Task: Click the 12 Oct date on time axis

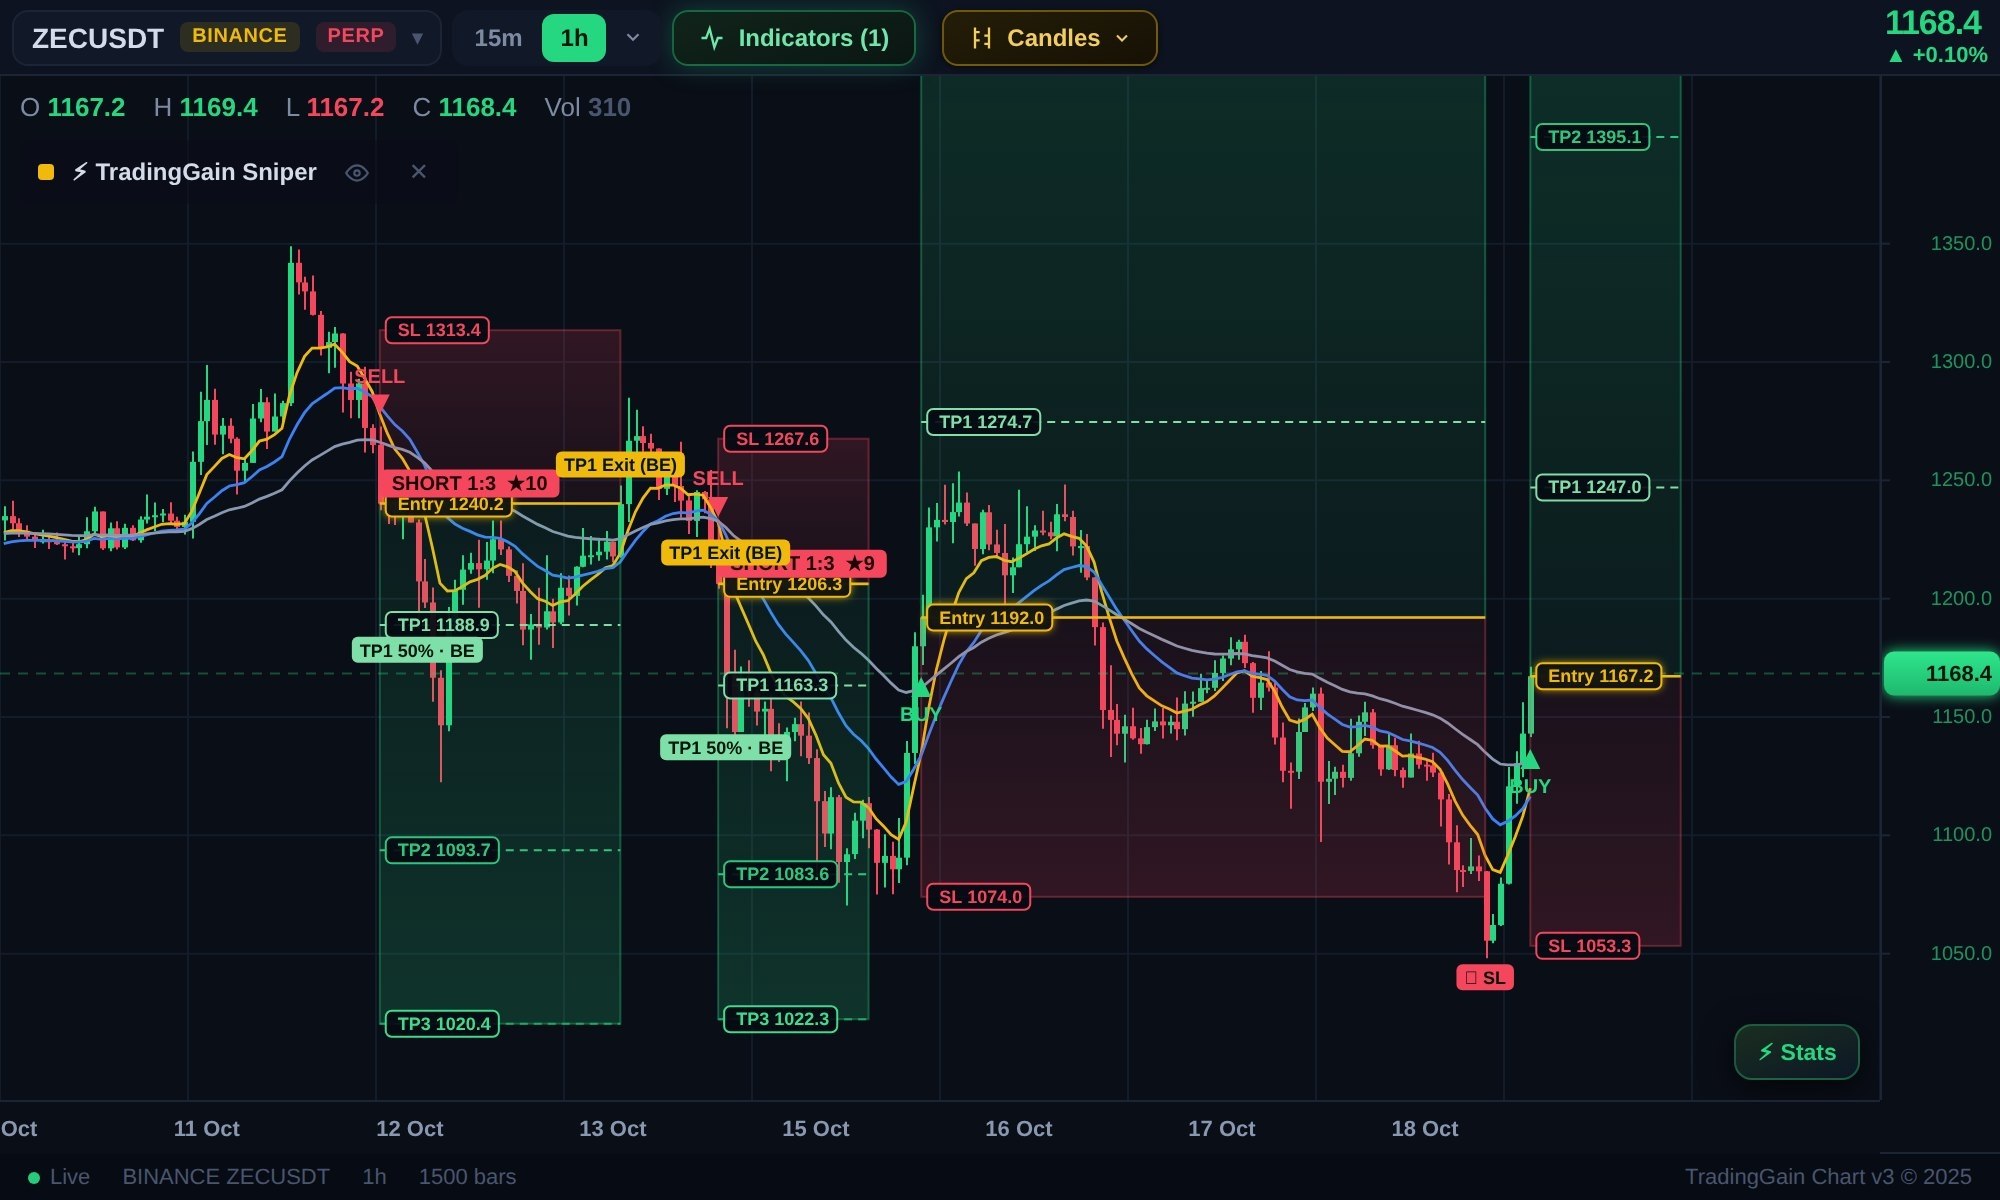Action: 409,1129
